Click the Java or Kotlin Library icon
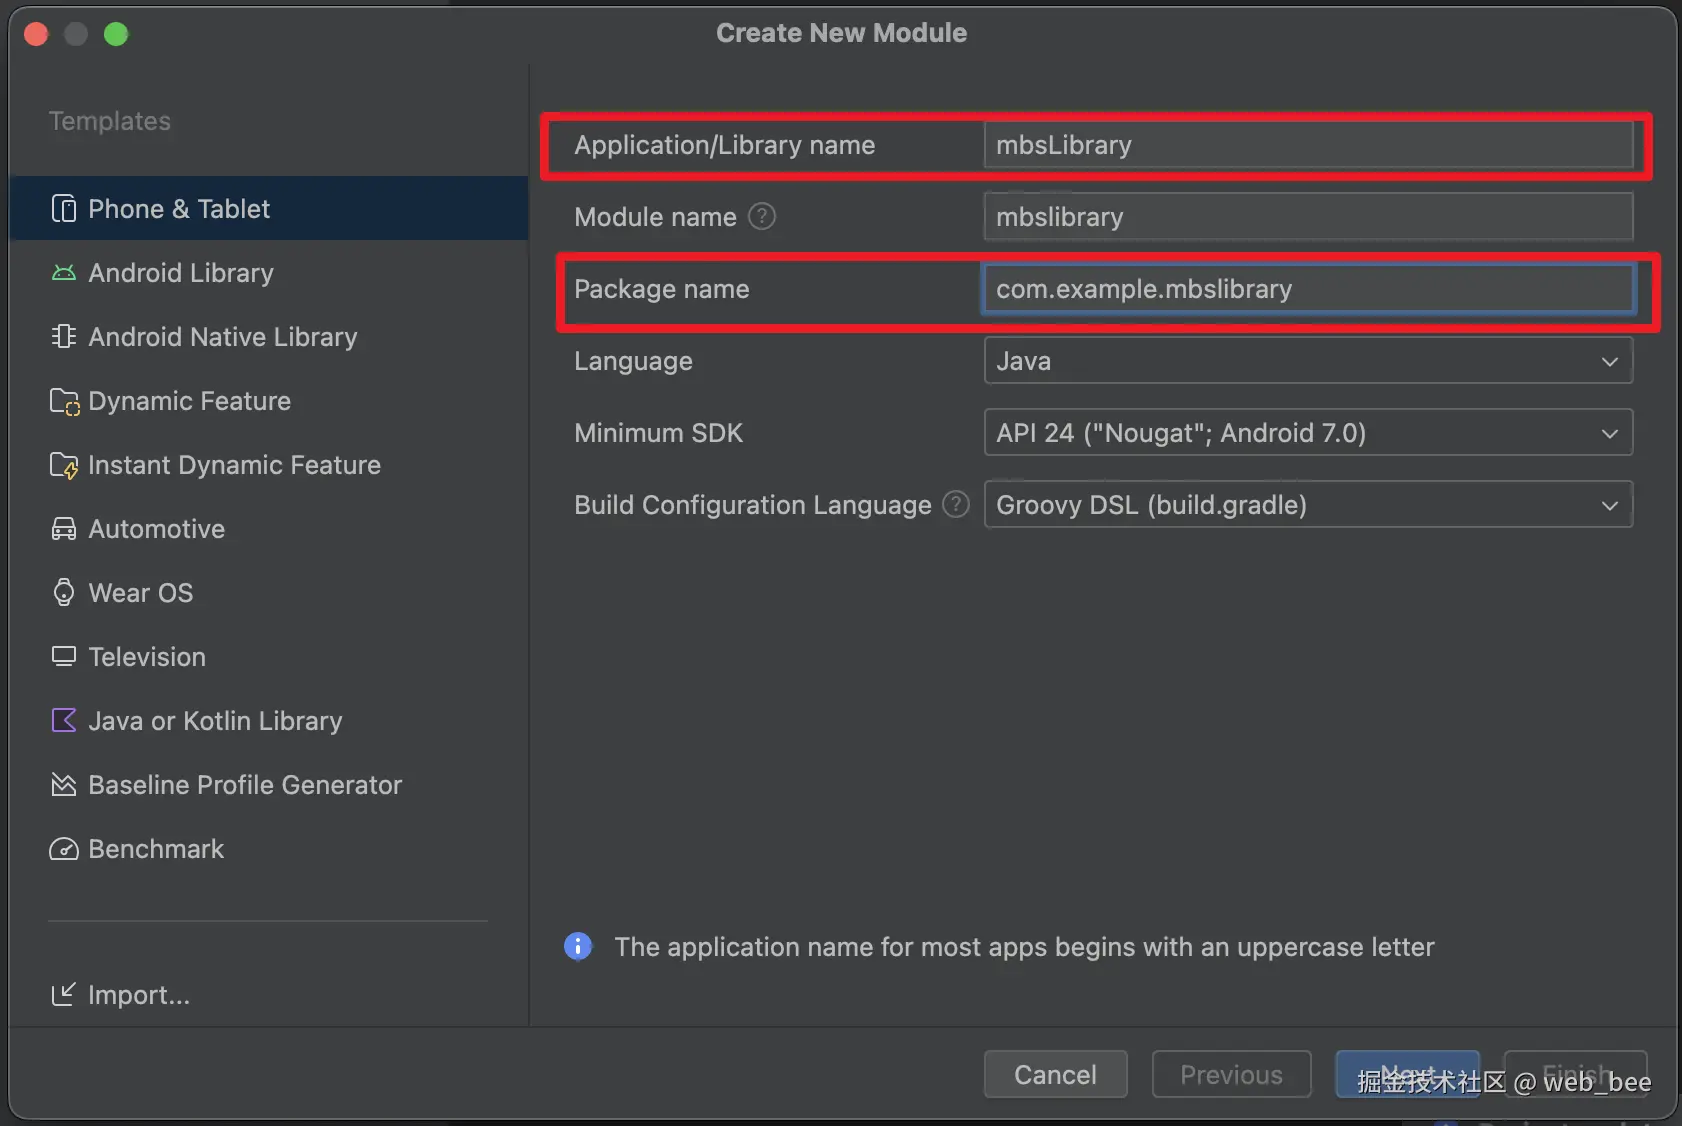Image resolution: width=1682 pixels, height=1126 pixels. (64, 721)
